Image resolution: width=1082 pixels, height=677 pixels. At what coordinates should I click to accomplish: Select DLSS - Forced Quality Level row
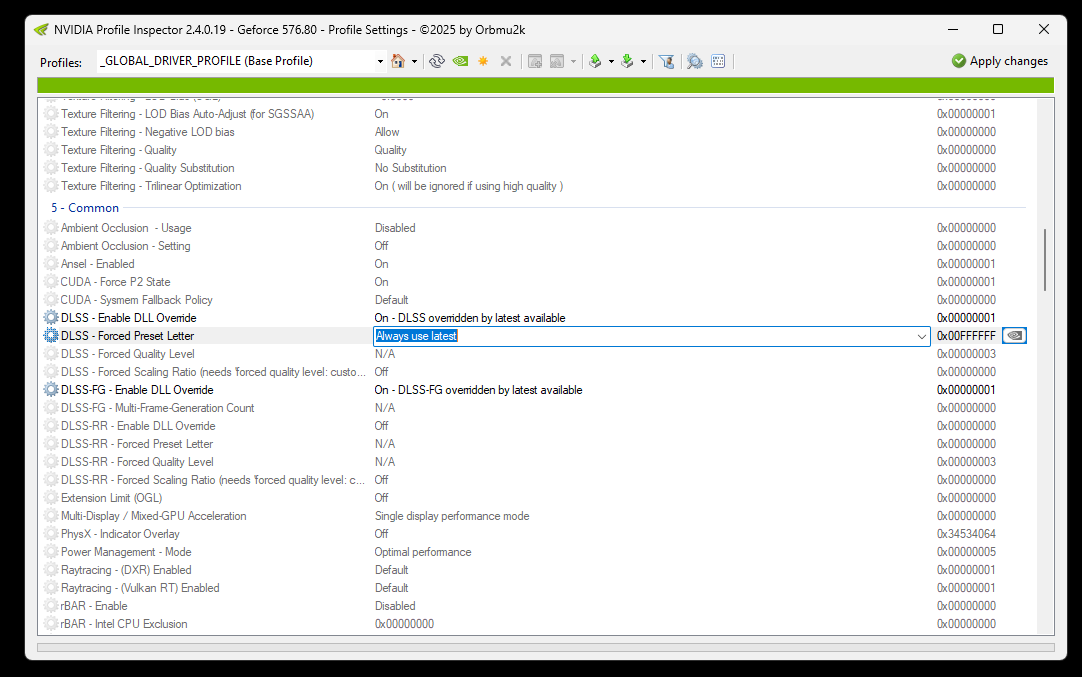535,354
